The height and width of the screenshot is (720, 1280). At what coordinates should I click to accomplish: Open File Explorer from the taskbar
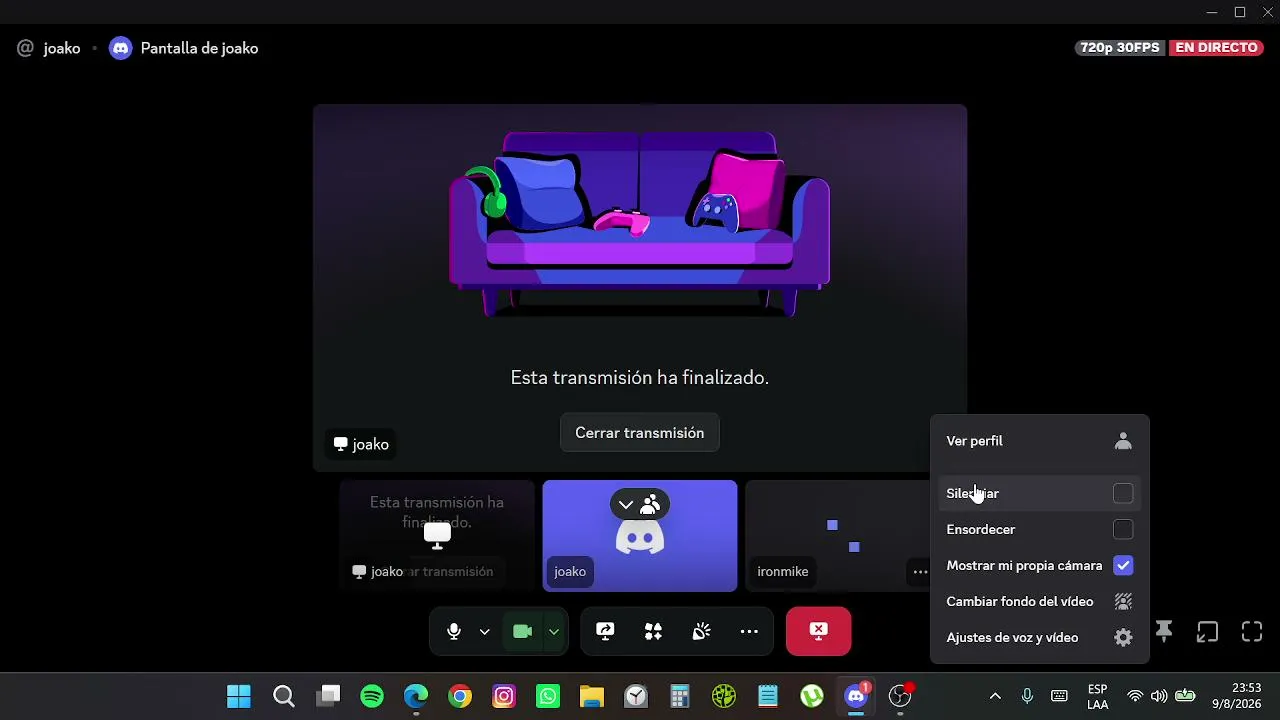592,696
